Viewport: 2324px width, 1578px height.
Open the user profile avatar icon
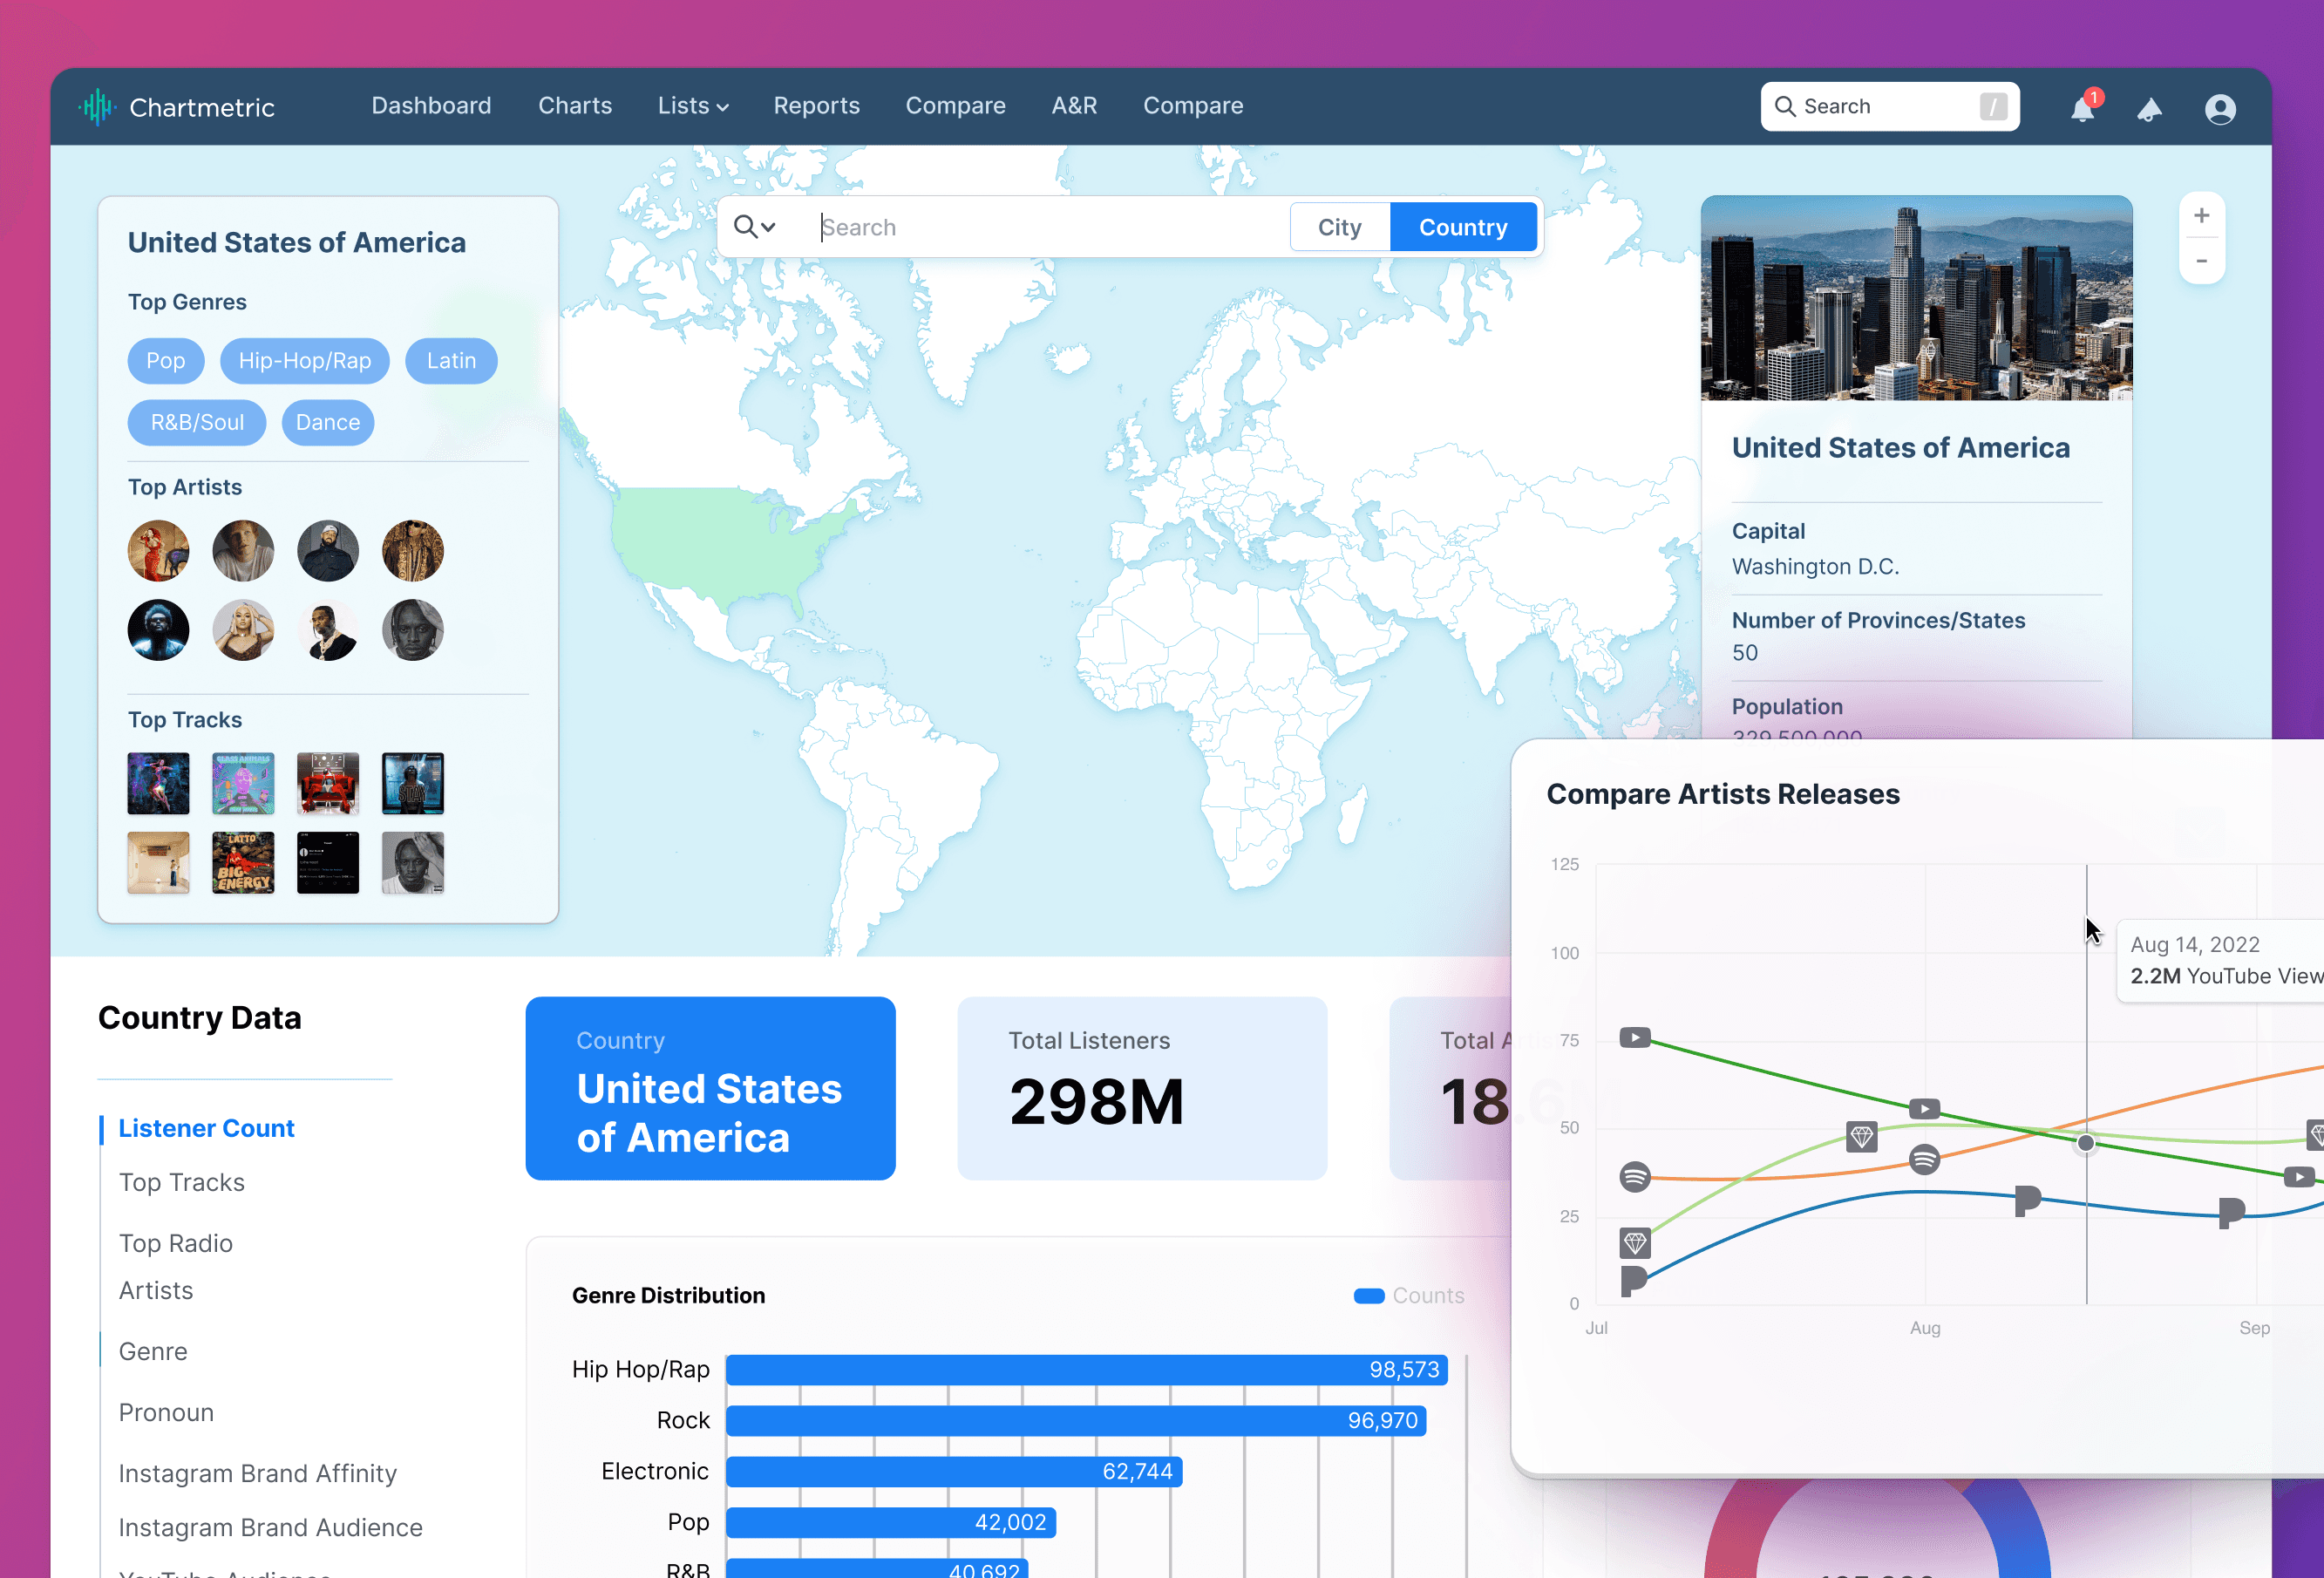2219,108
